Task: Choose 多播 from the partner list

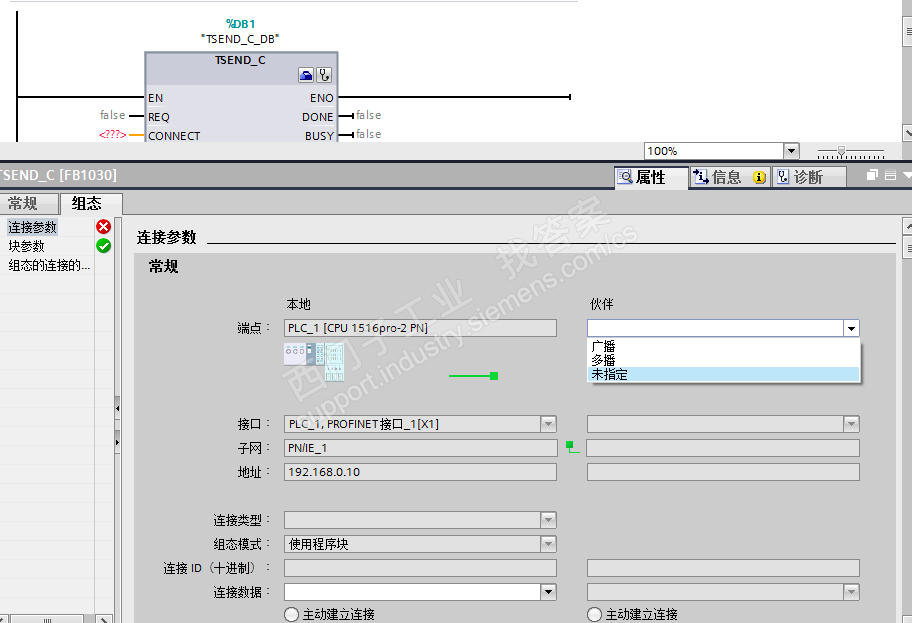Action: click(724, 361)
